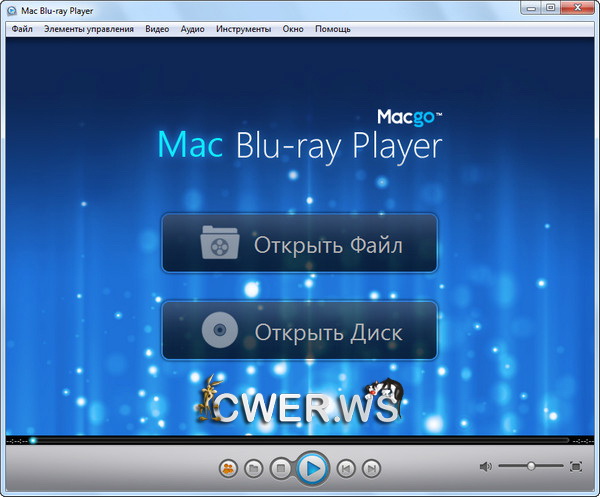Screen dimensions: 600x497
Task: Open the folder icon in control bar
Action: point(255,467)
